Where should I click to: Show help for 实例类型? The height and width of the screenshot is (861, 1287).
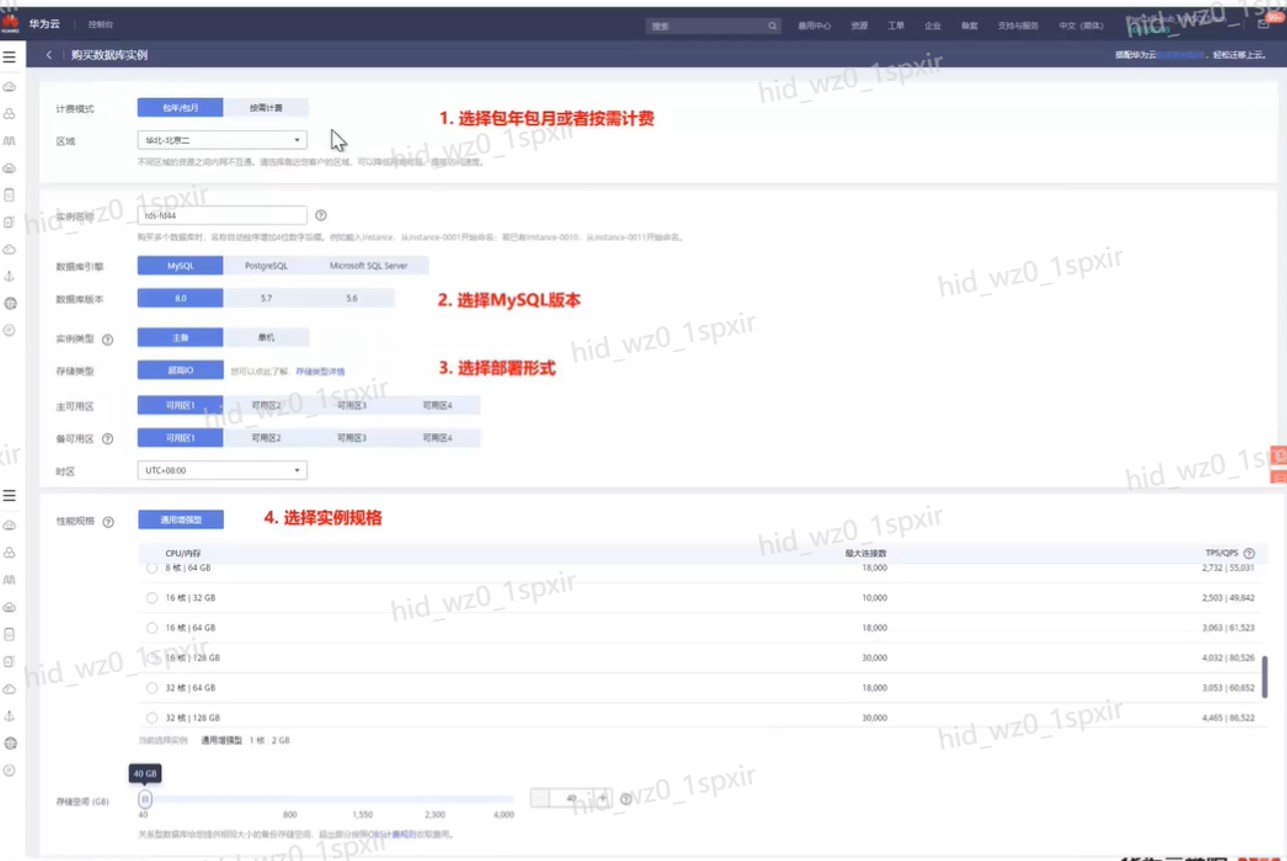(108, 339)
